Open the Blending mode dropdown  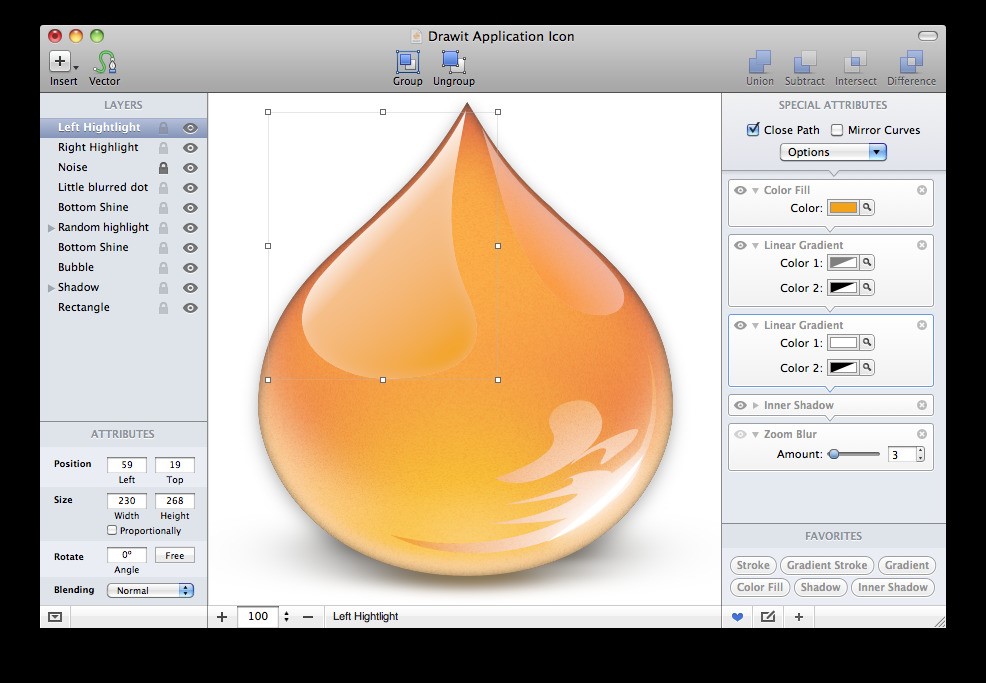[x=150, y=591]
